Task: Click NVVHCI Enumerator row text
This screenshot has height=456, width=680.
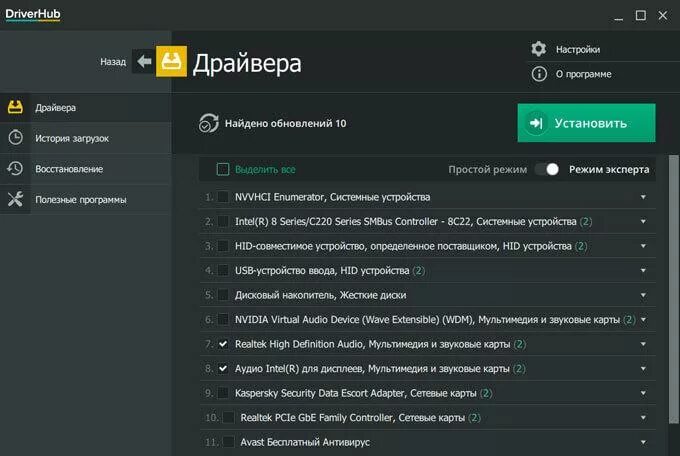Action: pos(333,197)
